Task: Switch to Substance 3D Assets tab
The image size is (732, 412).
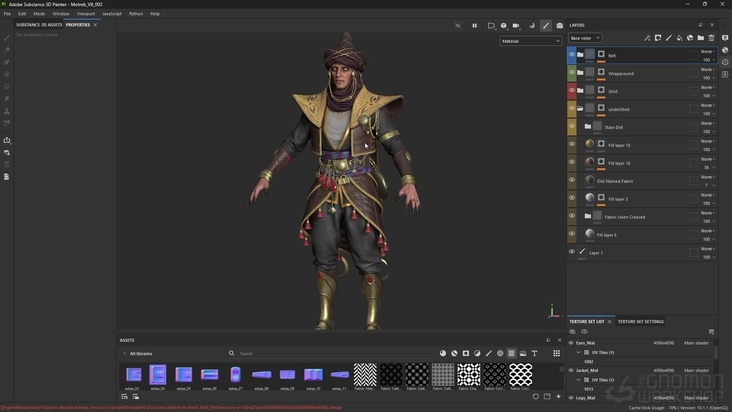Action: 39,25
